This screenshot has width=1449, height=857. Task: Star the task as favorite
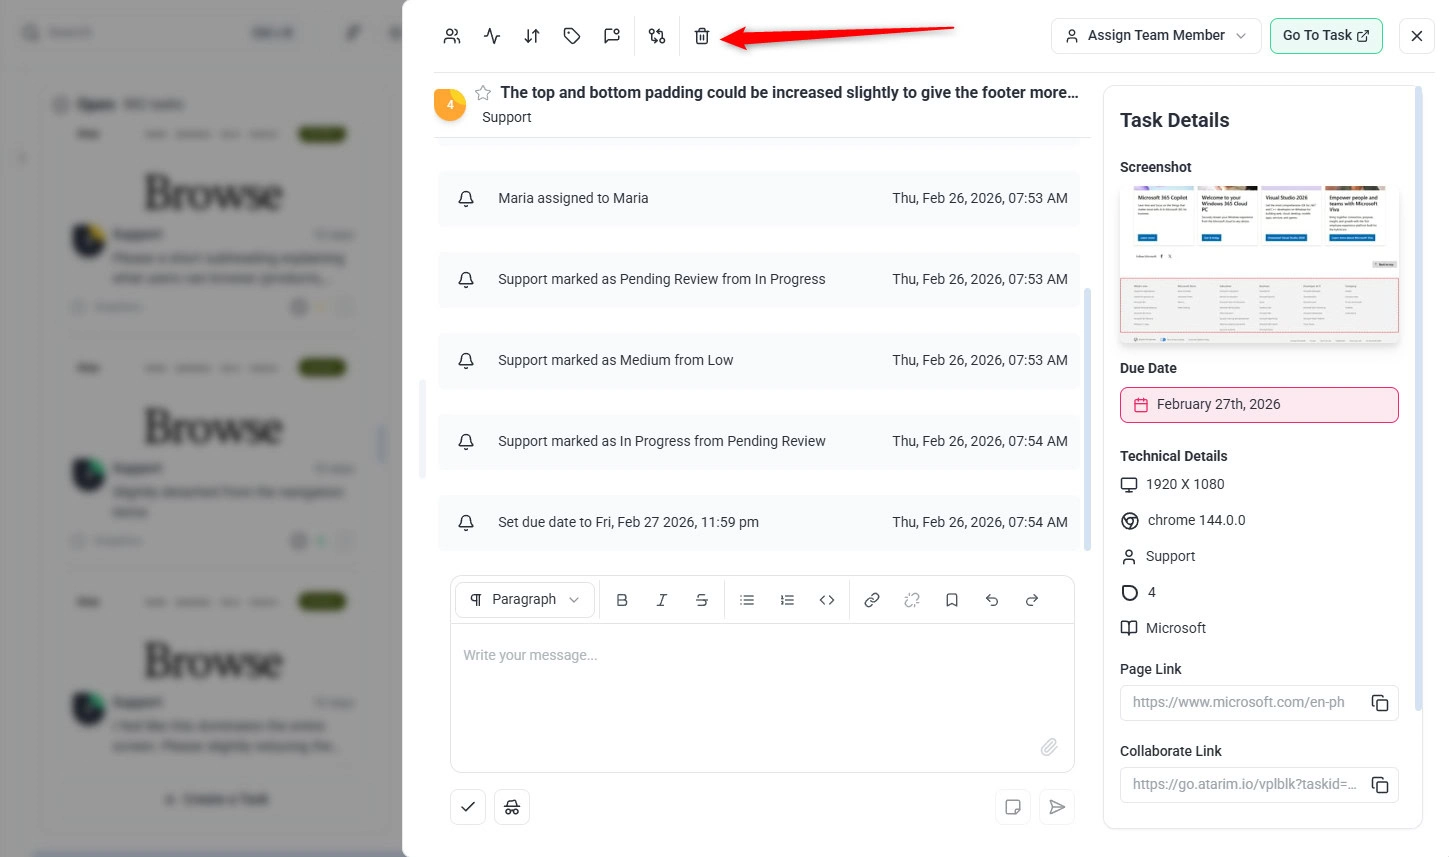[x=483, y=93]
